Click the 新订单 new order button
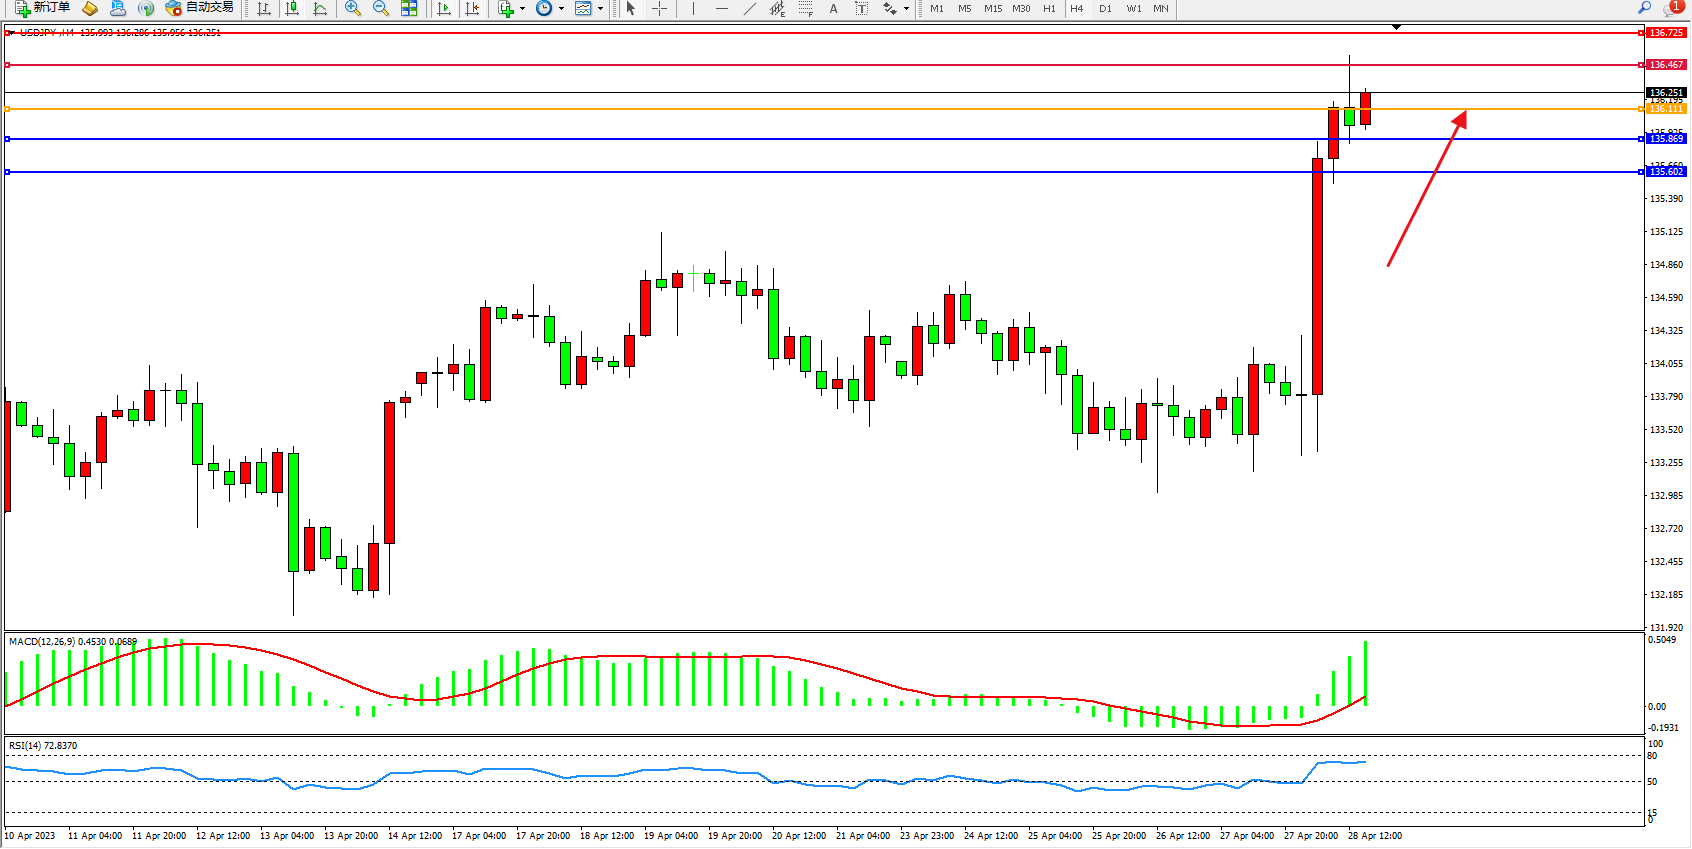This screenshot has width=1692, height=849. click(x=43, y=8)
